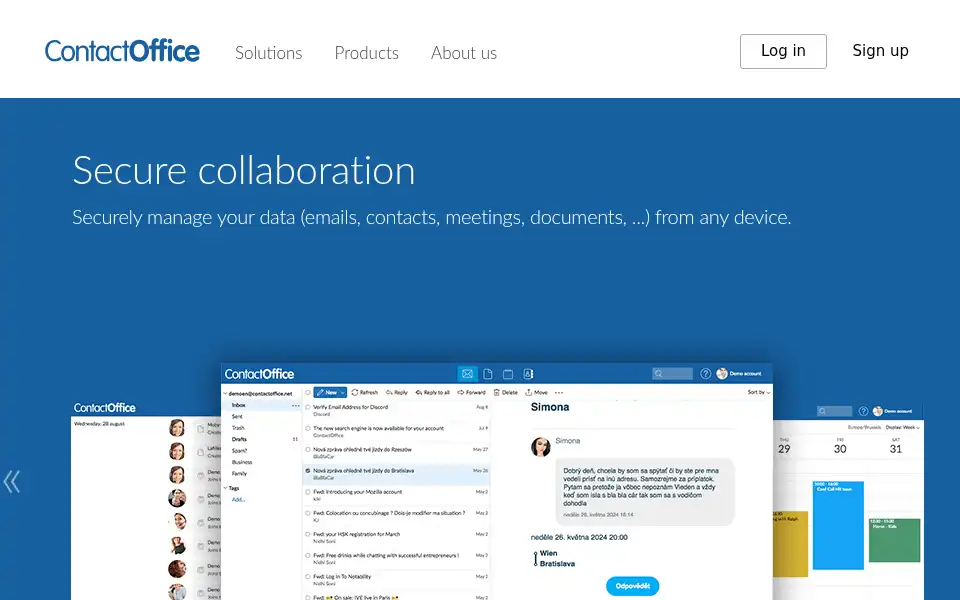The width and height of the screenshot is (960, 600).
Task: Open the toolbar more-actions ellipsis
Action: [559, 392]
